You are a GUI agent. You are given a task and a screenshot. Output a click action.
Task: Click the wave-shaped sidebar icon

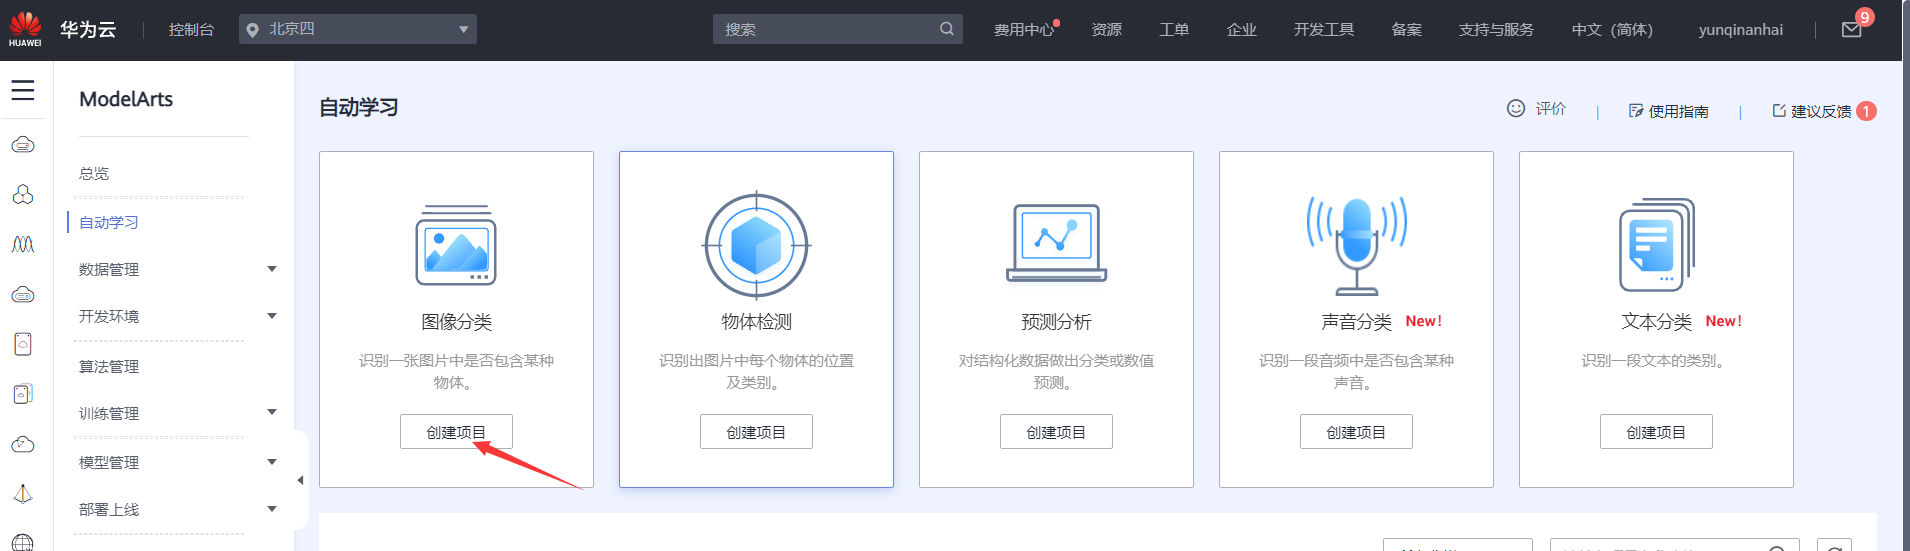pyautogui.click(x=23, y=244)
